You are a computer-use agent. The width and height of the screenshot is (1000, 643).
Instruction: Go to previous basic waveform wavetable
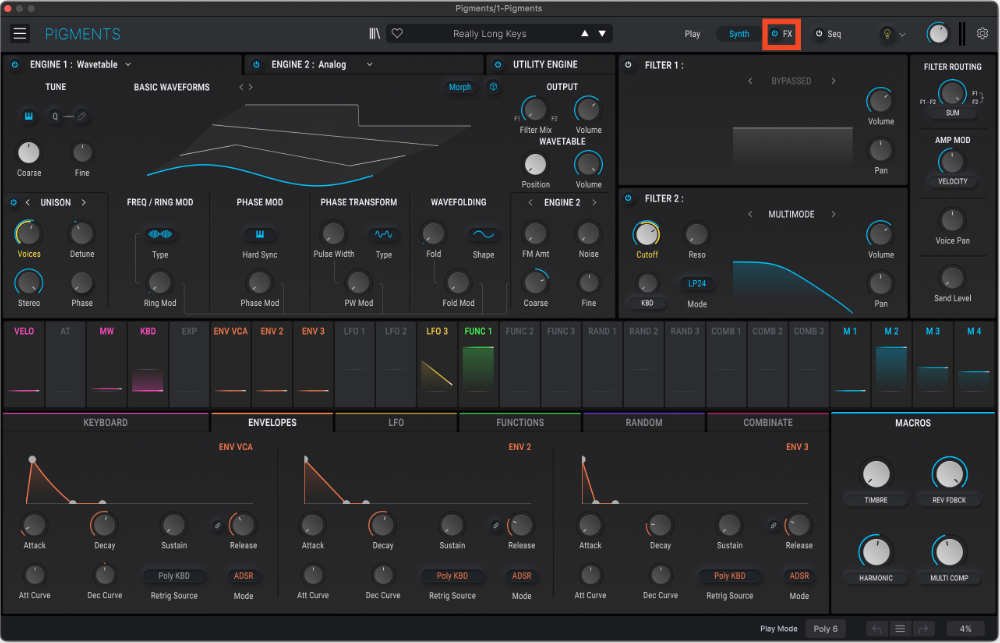(x=241, y=87)
